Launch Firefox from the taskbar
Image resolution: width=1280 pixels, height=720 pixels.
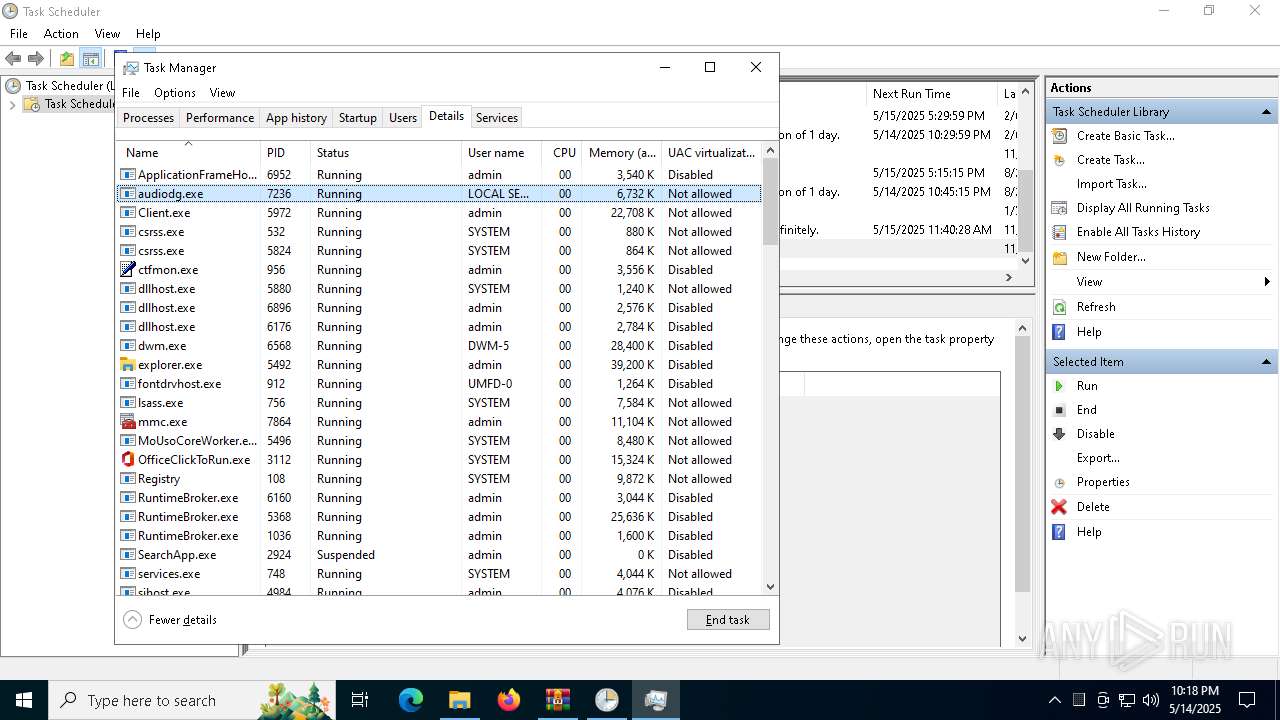tap(509, 700)
